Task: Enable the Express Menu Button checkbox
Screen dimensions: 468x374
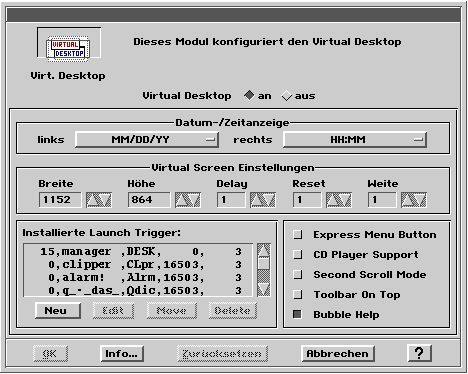Action: tap(297, 235)
